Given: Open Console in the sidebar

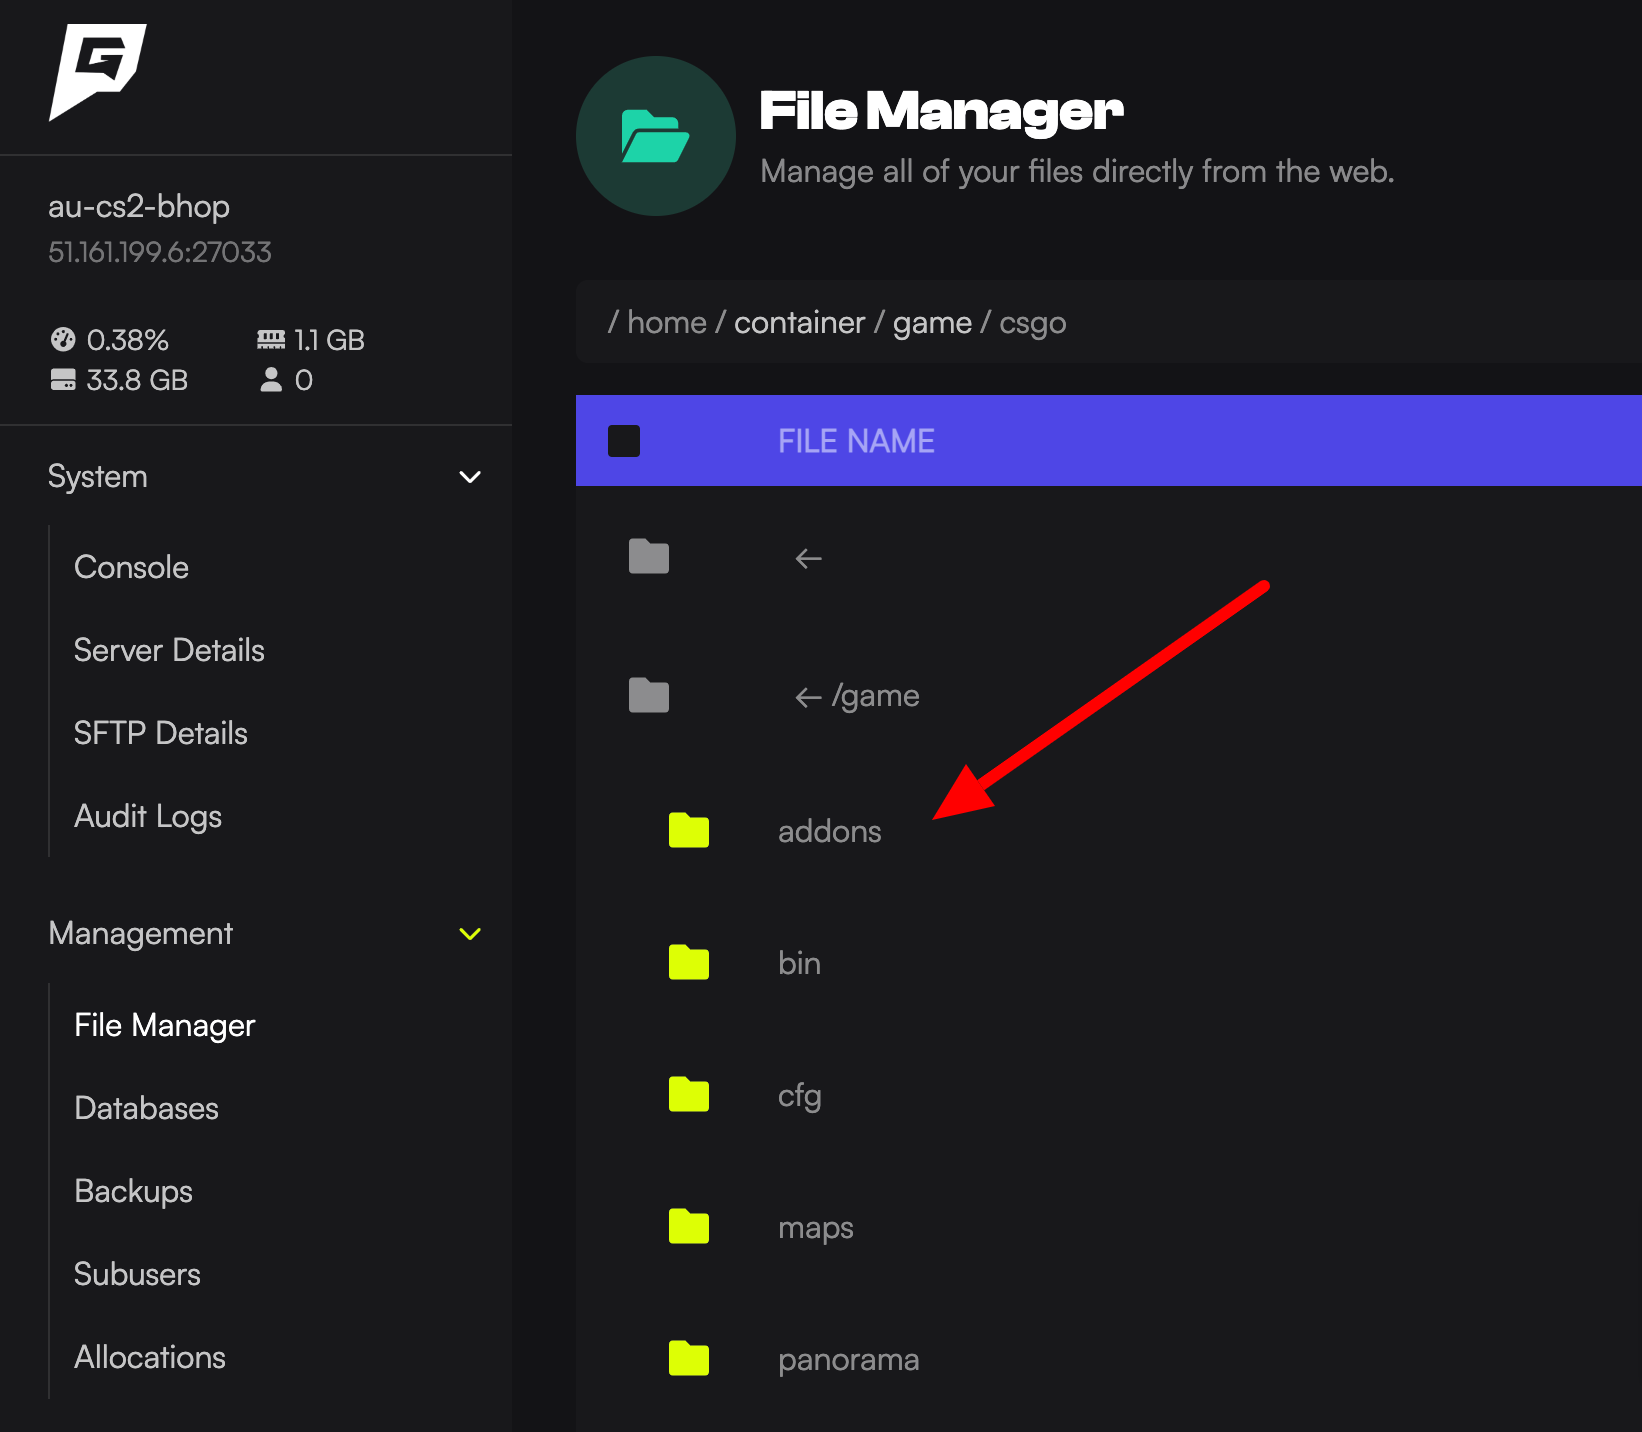Looking at the screenshot, I should click(x=131, y=567).
